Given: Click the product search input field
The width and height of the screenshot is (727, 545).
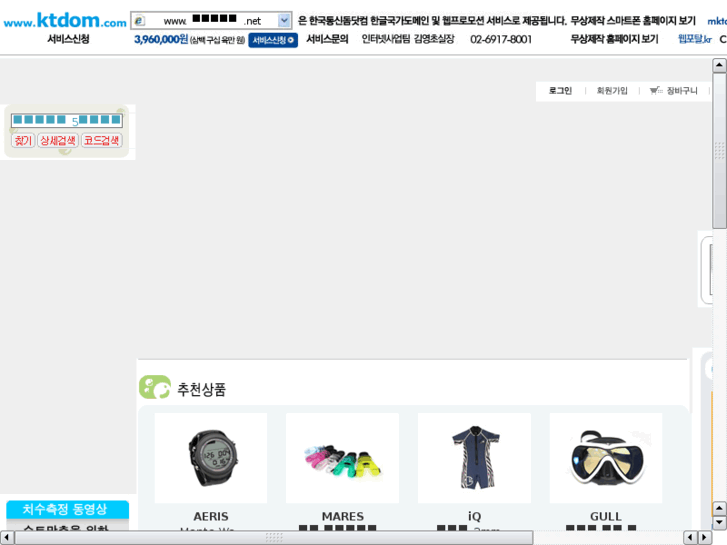Looking at the screenshot, I should tap(67, 120).
